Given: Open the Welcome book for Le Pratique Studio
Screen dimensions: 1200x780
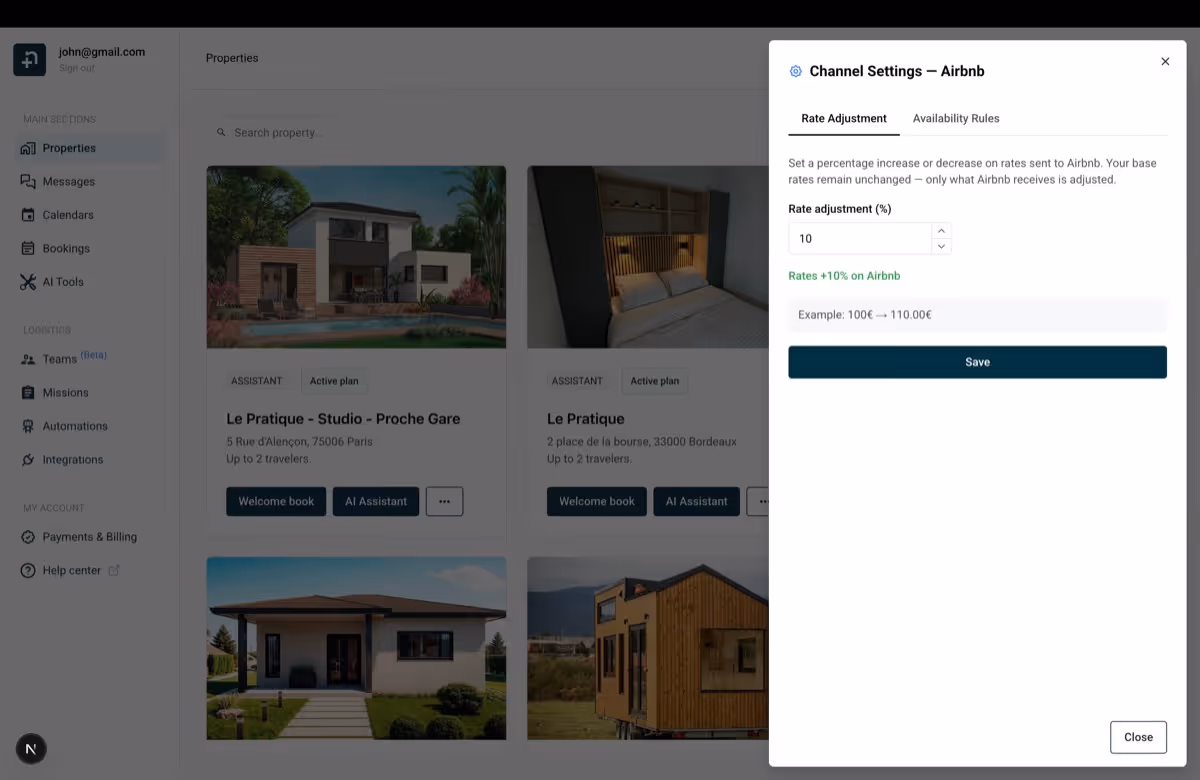Looking at the screenshot, I should pyautogui.click(x=276, y=501).
